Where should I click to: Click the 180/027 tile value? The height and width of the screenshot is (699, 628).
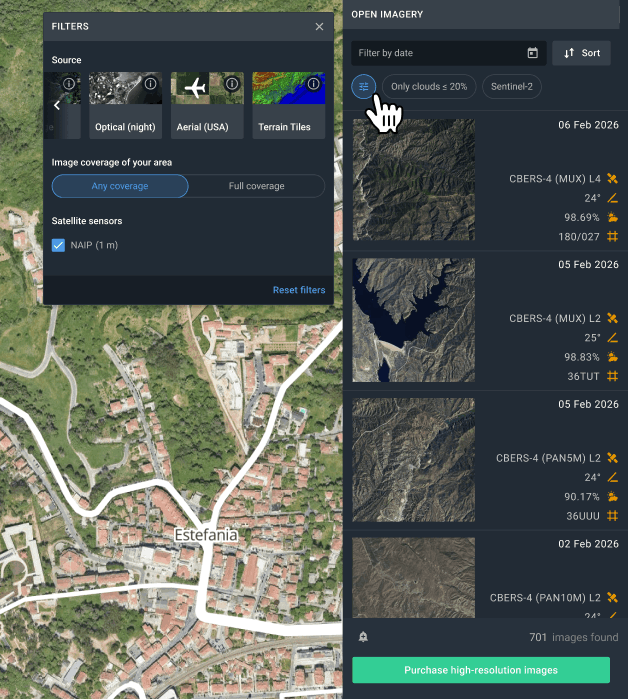(579, 237)
